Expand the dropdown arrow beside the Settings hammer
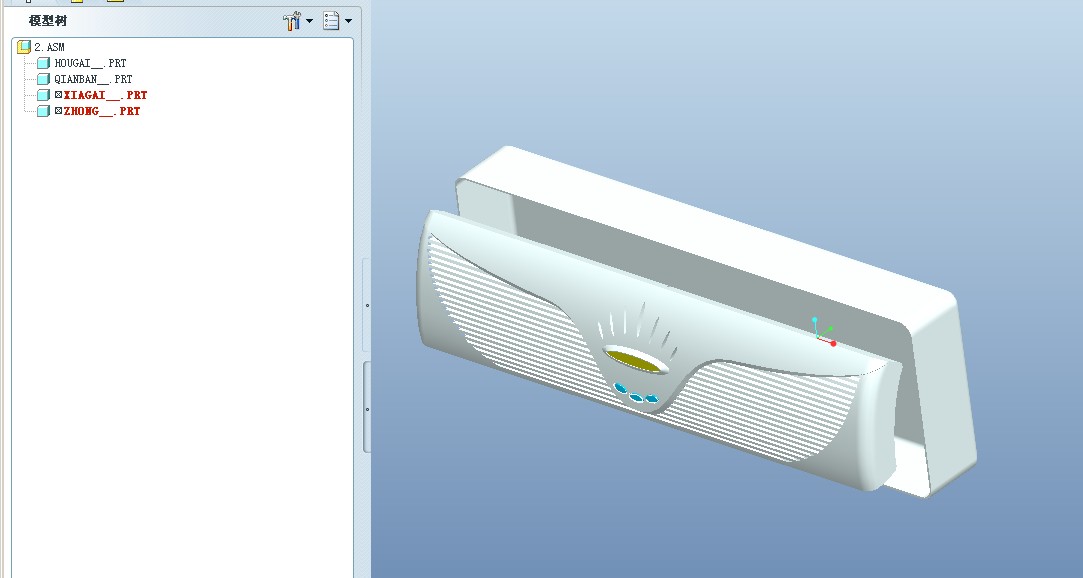Screen dimensions: 1083x578 [x=309, y=21]
